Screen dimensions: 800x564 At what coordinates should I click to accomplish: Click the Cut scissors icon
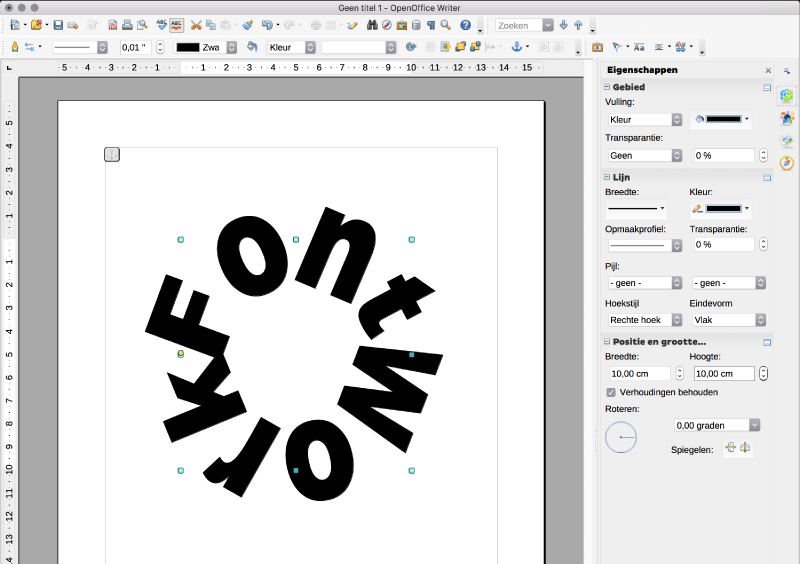click(x=196, y=25)
